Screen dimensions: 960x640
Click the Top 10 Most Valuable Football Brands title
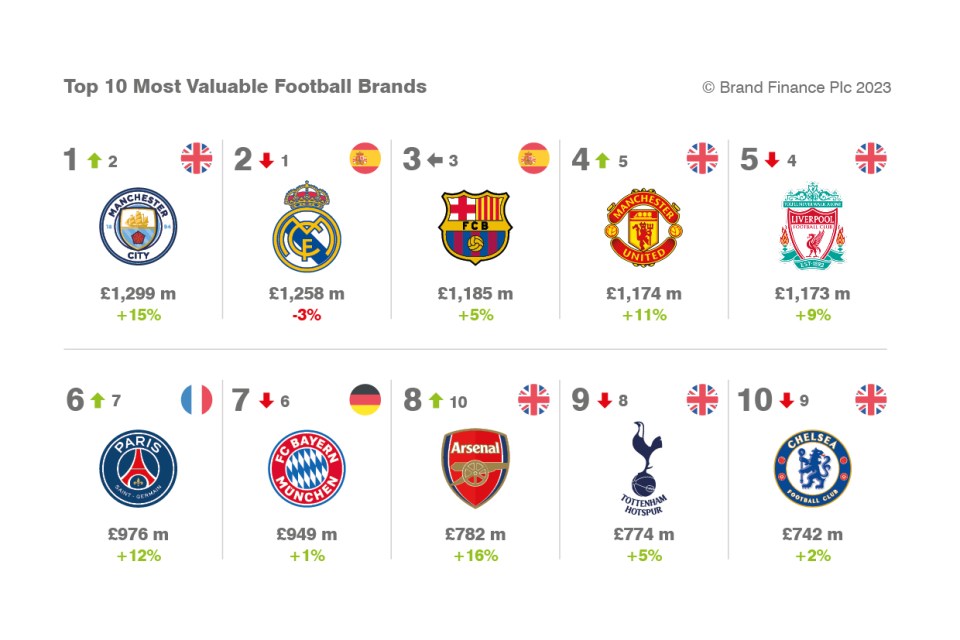[x=245, y=86]
